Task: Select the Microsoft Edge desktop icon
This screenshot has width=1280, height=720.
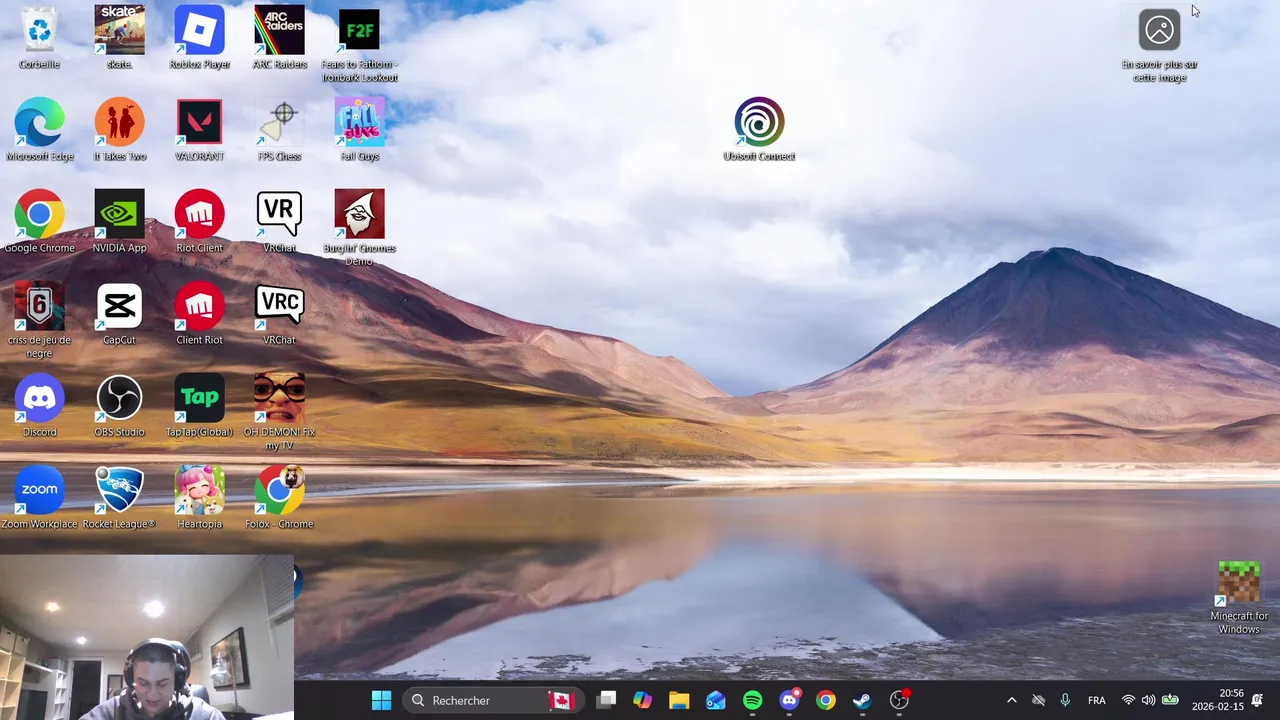Action: pos(39,130)
